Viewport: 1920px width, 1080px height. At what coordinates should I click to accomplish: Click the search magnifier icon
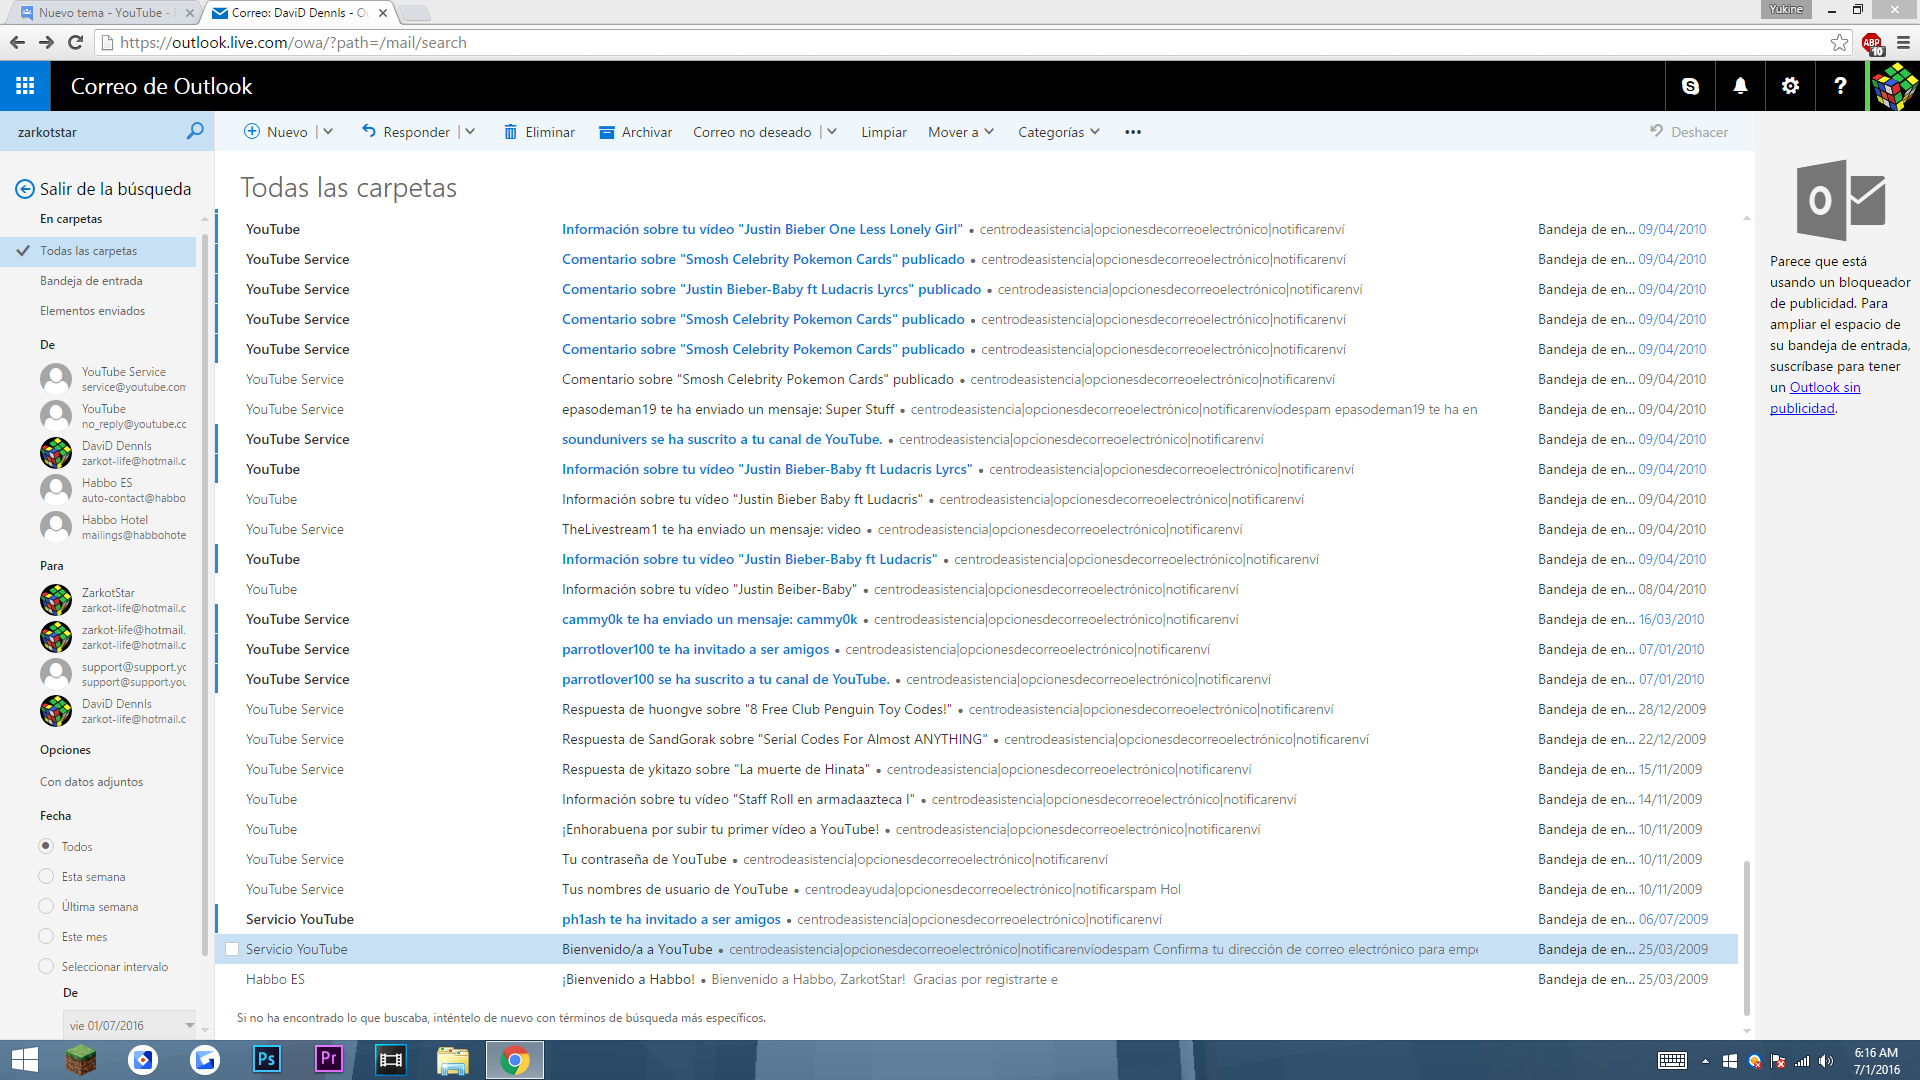coord(195,131)
